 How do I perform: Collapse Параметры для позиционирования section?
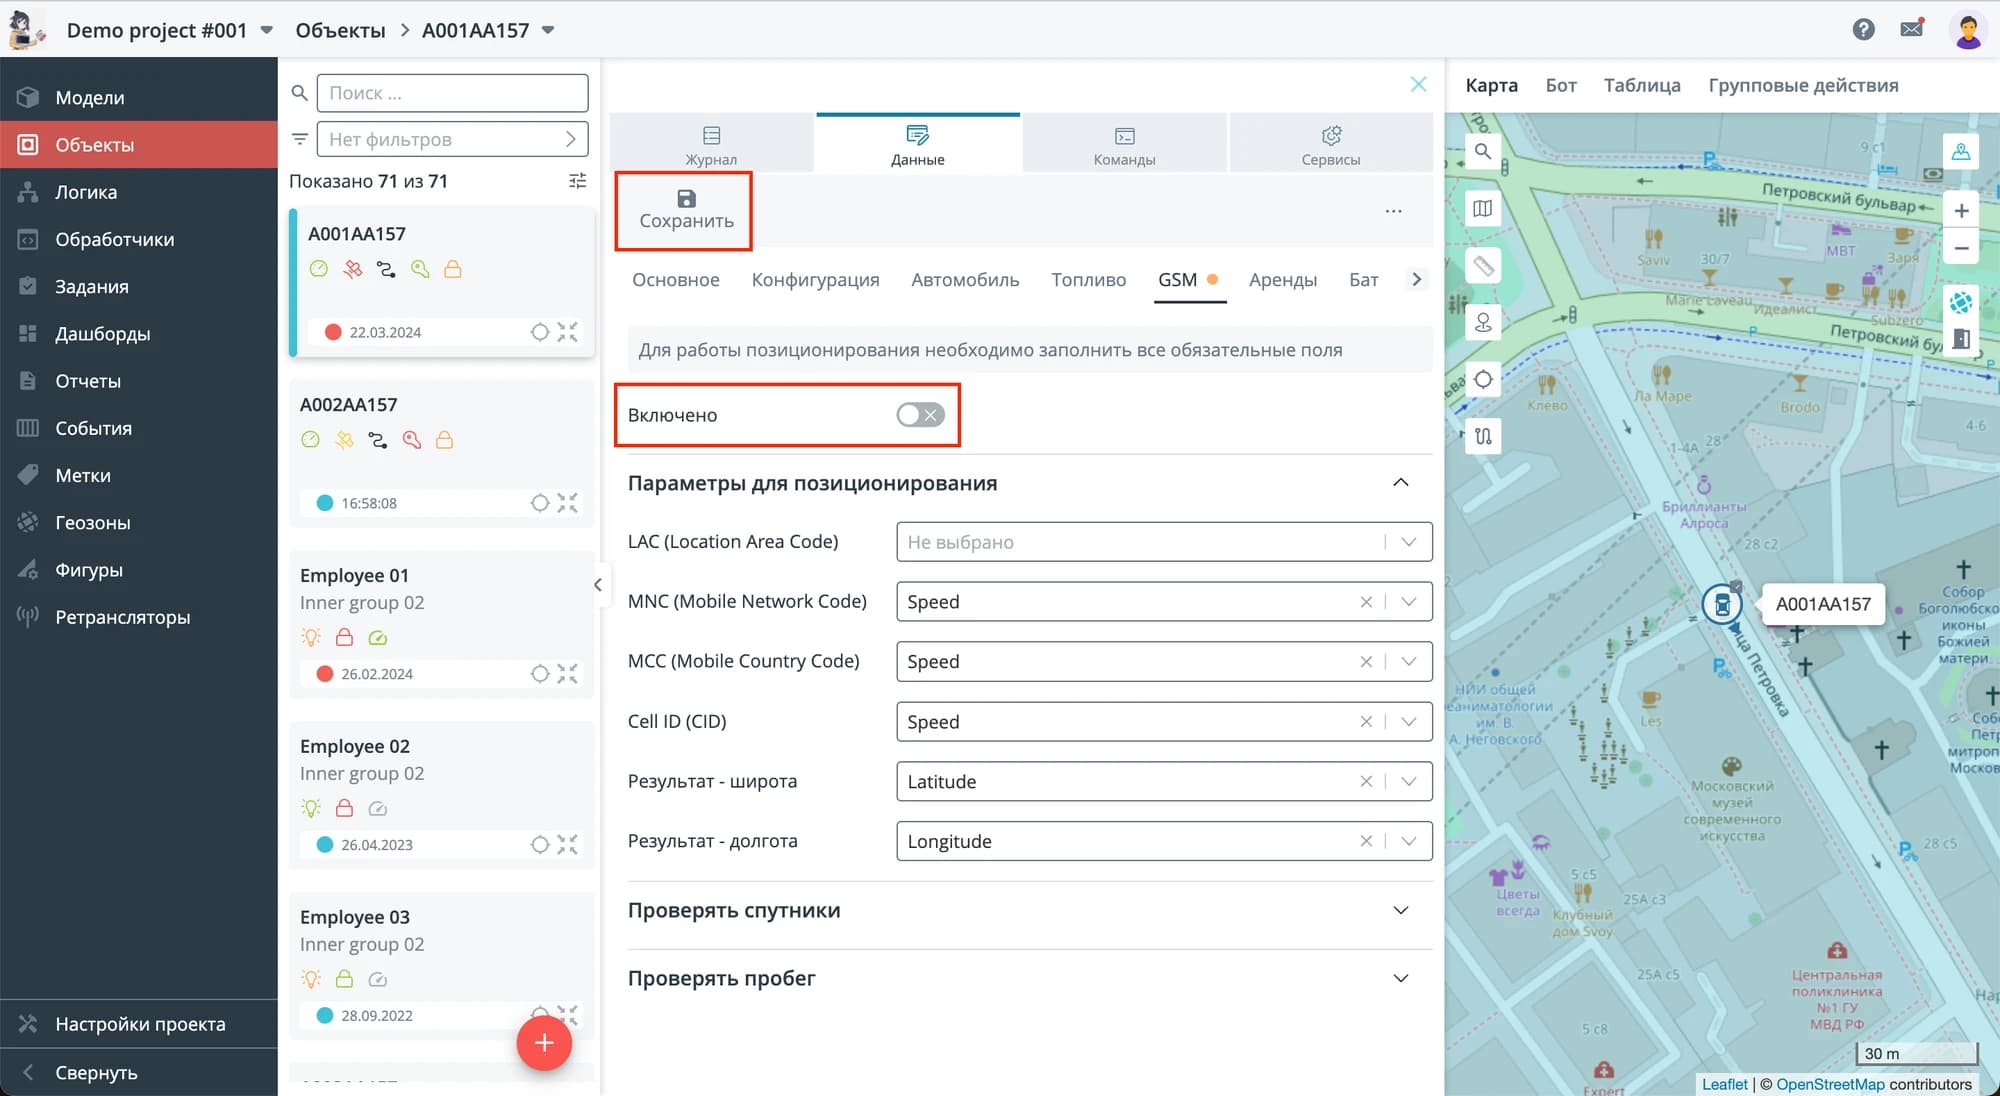tap(1400, 483)
